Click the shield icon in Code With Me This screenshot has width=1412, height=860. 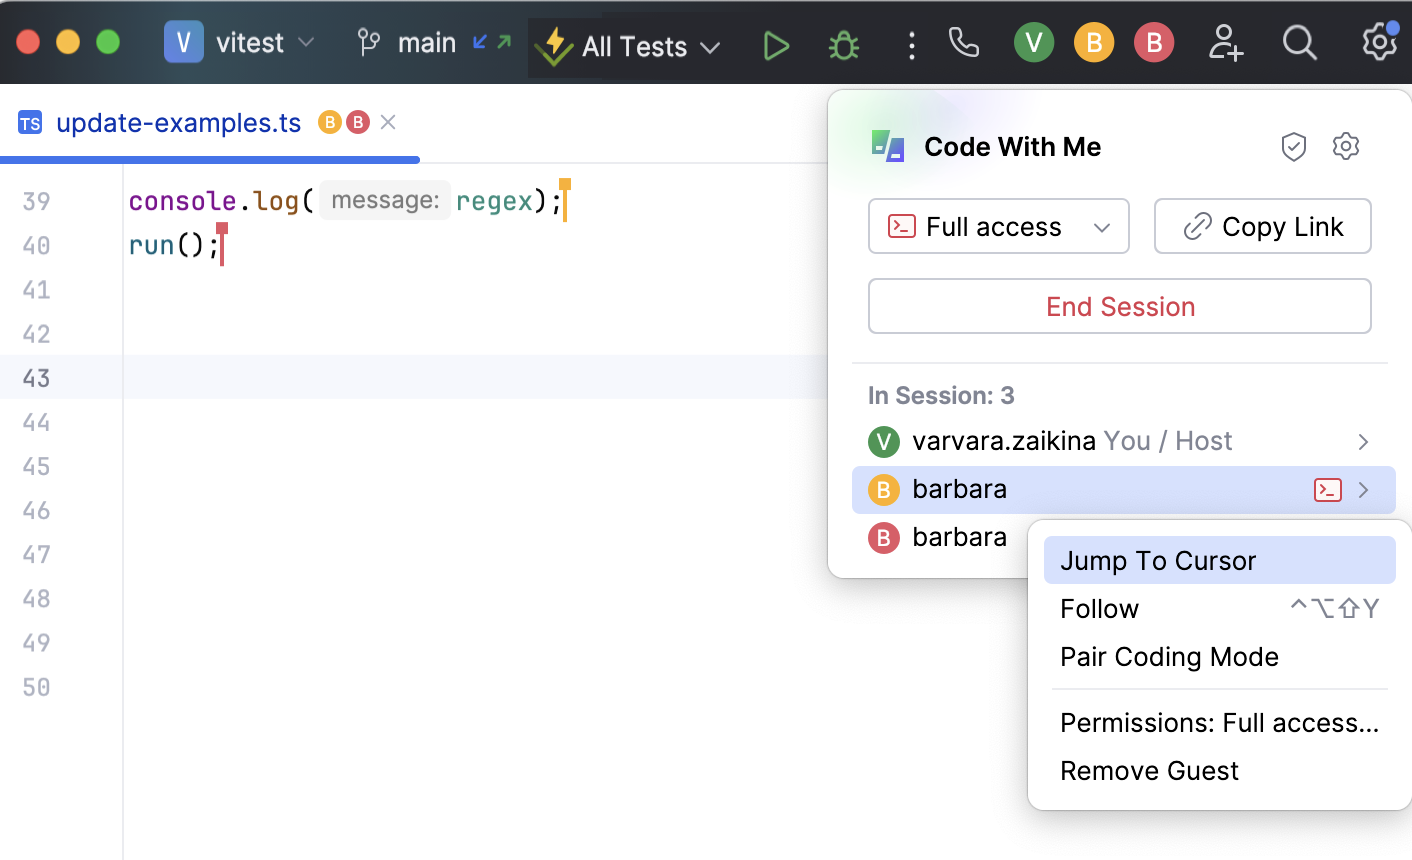[1294, 147]
